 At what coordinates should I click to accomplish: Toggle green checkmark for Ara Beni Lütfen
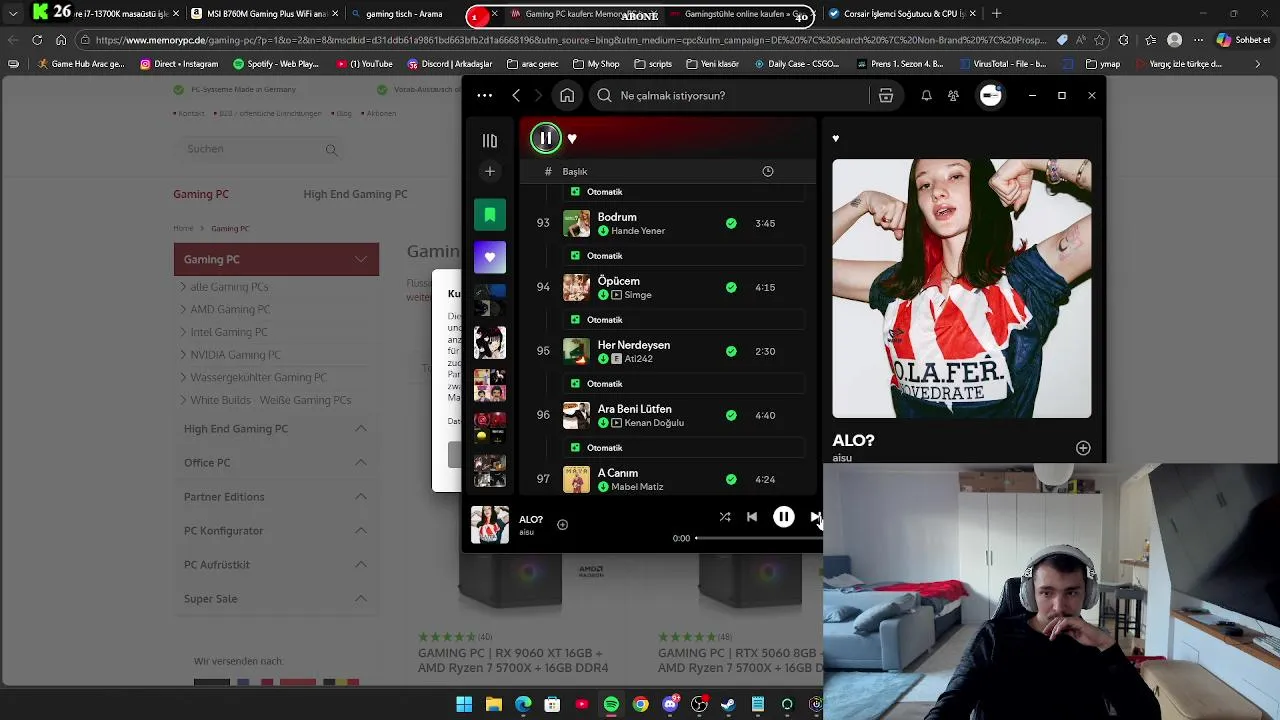[x=731, y=415]
